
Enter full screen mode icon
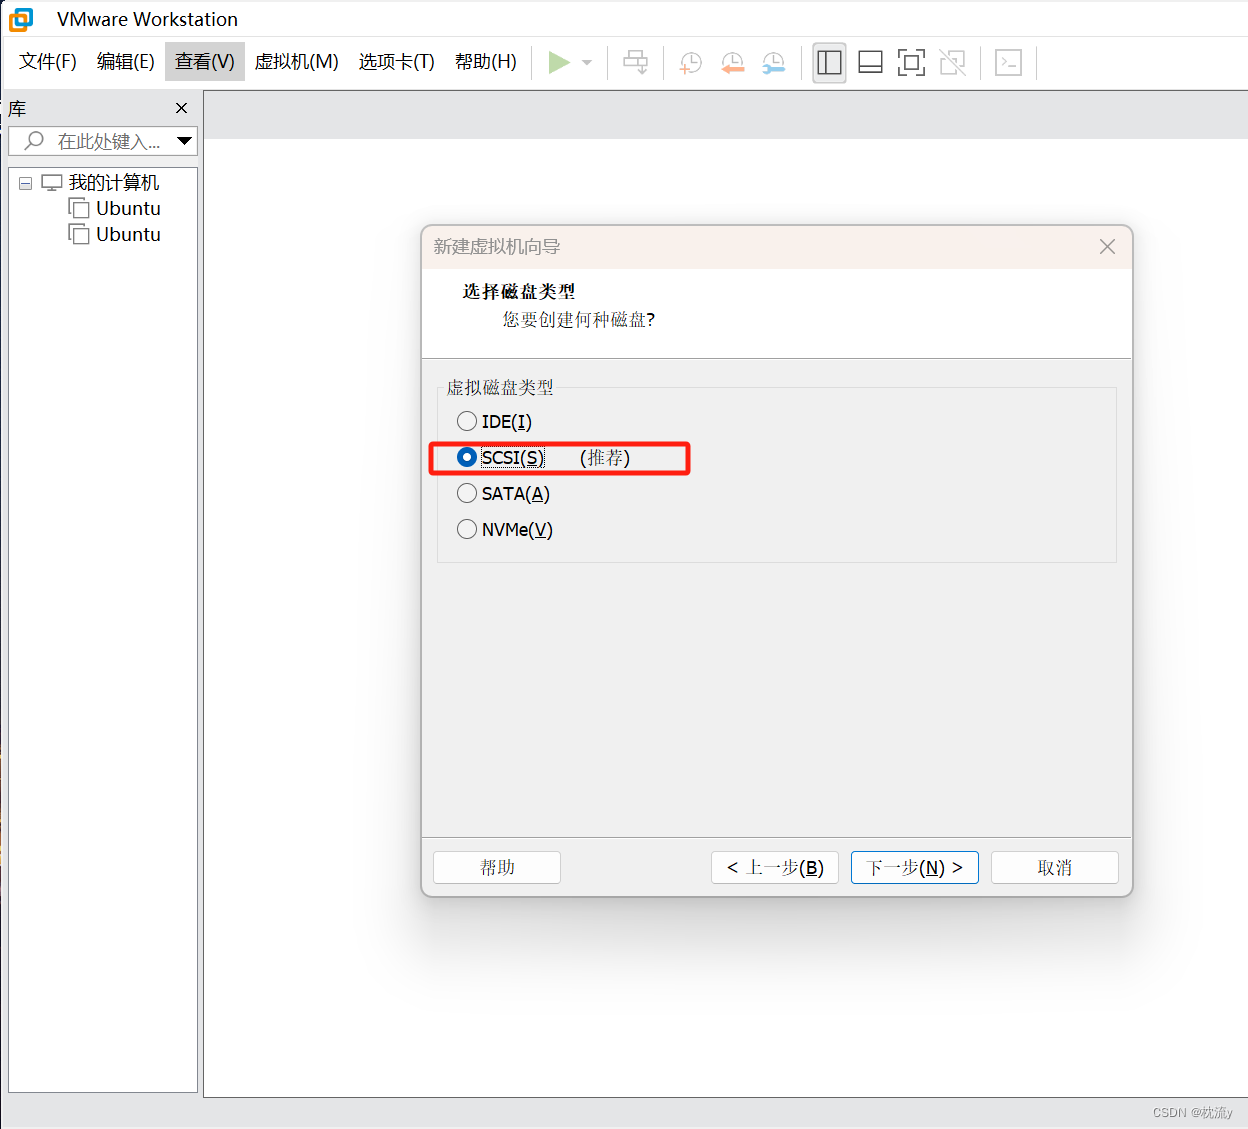(911, 62)
